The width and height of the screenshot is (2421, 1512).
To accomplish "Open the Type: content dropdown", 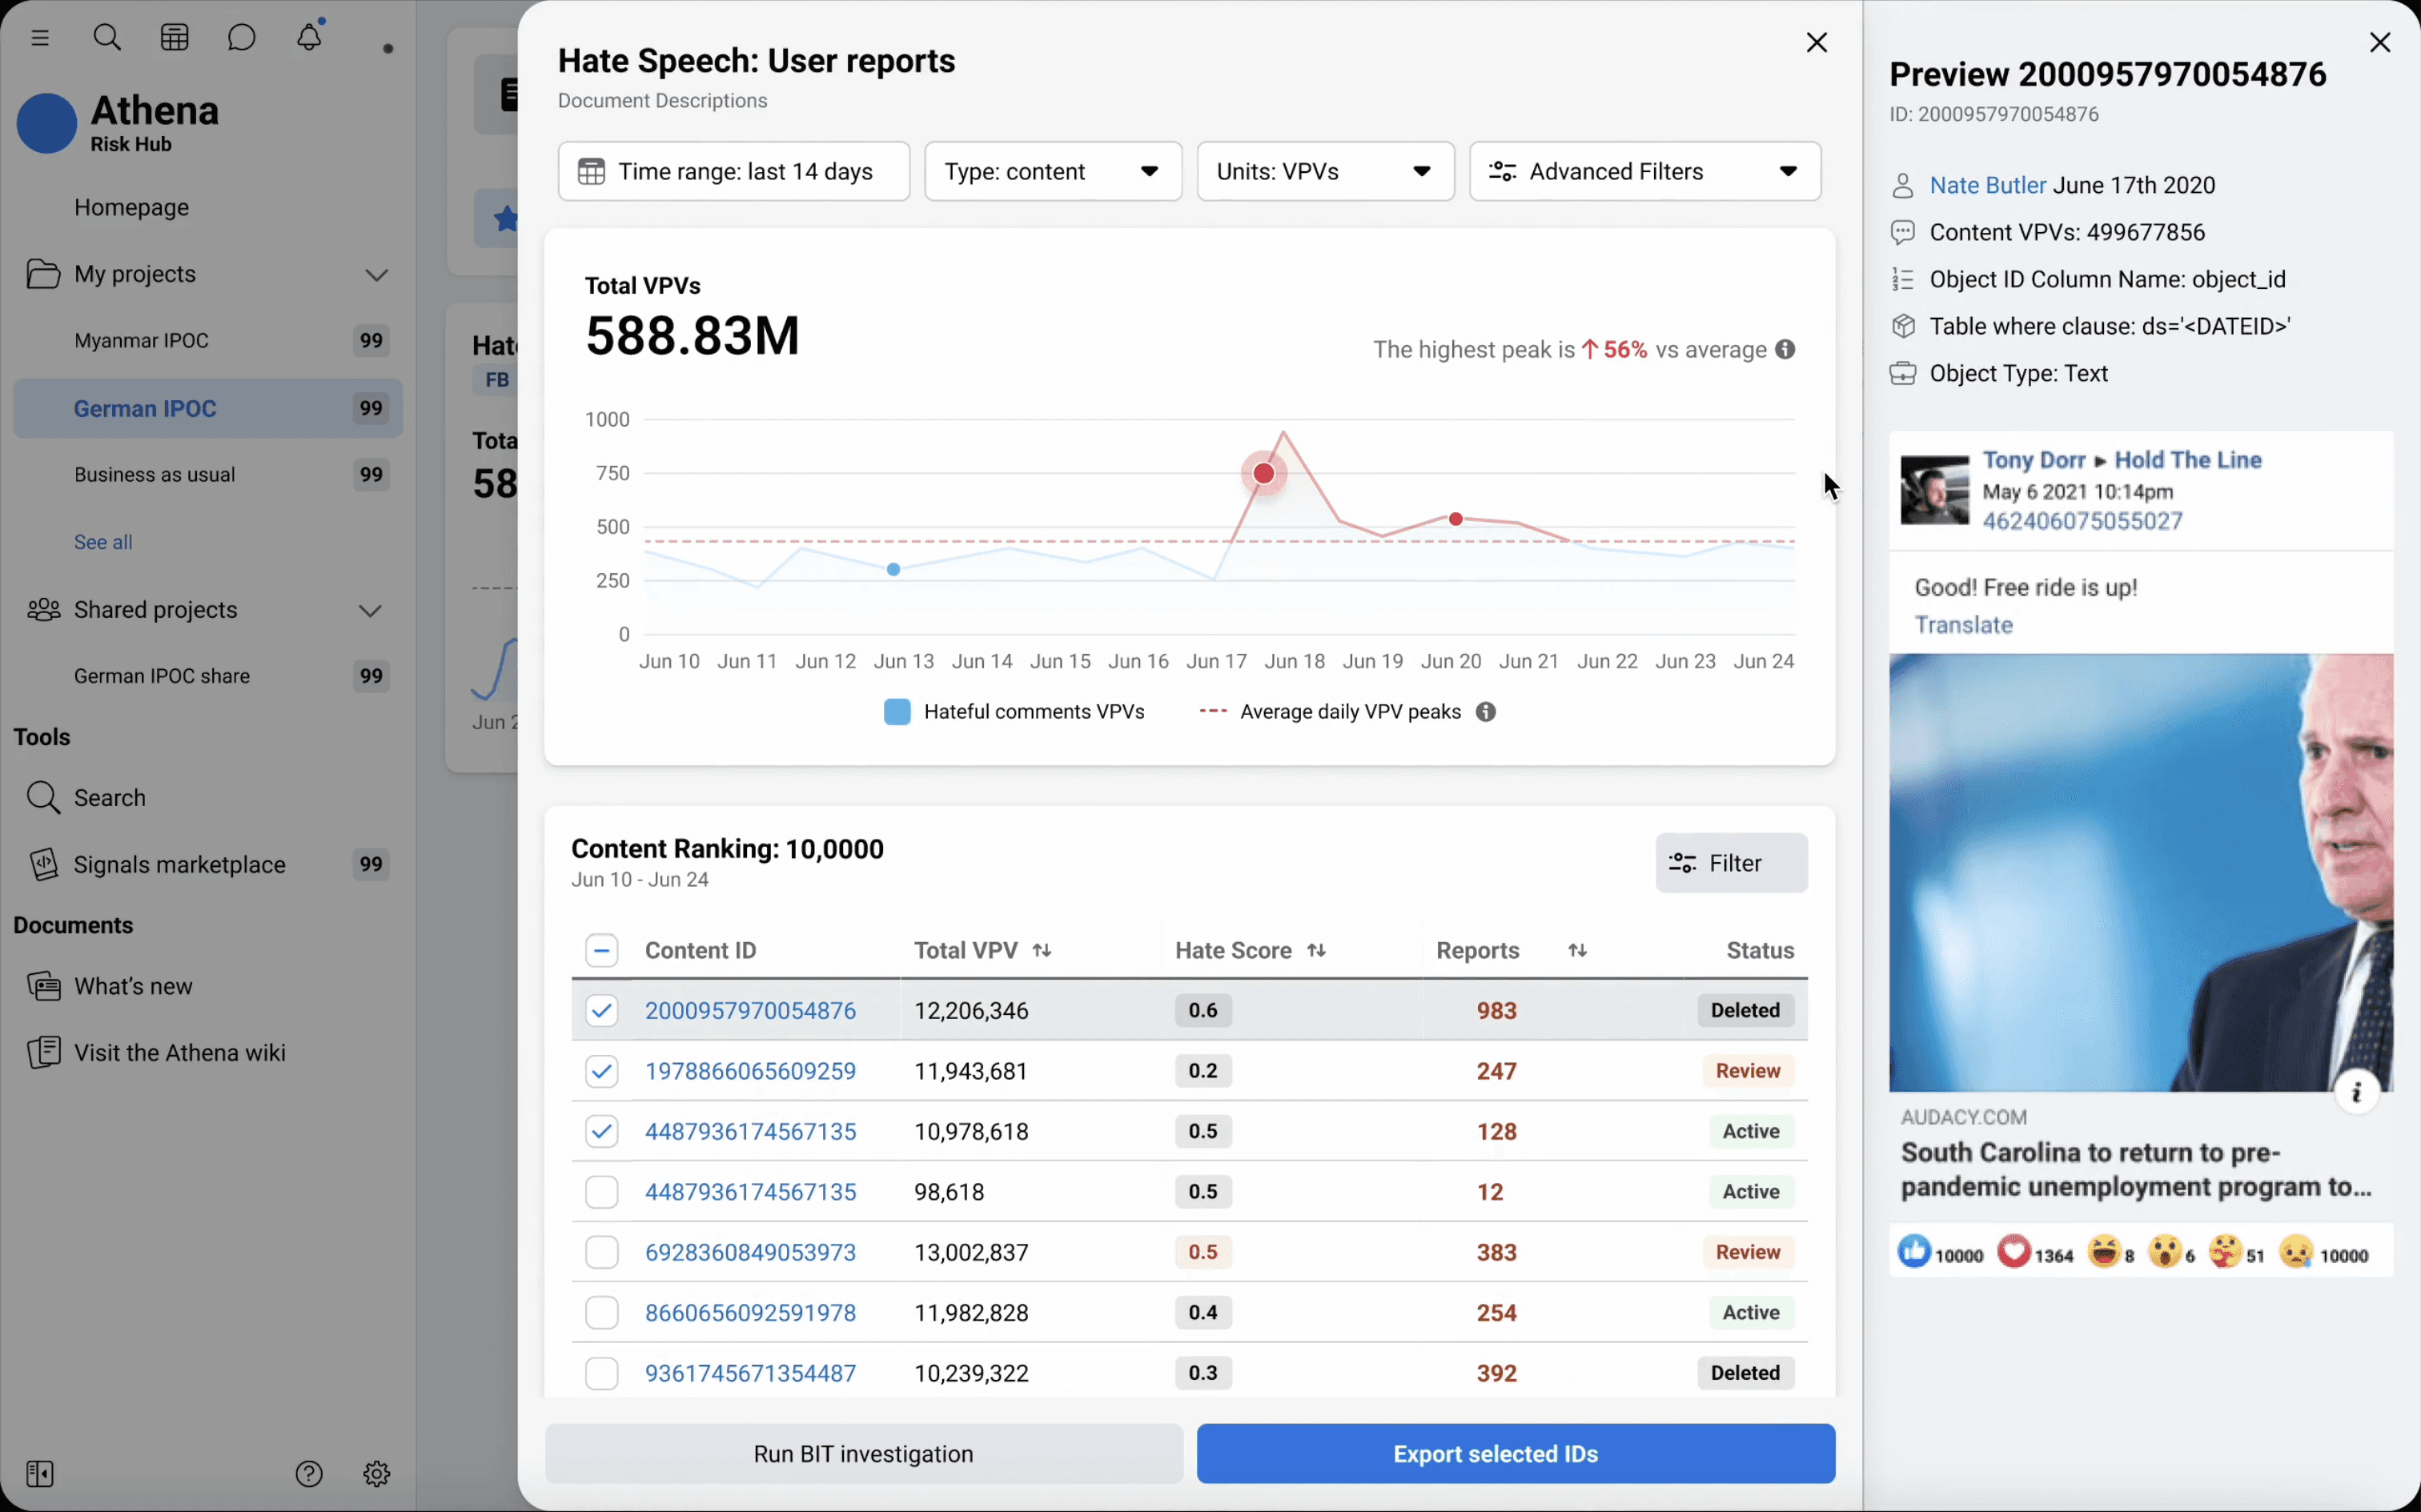I will click(x=1052, y=171).
